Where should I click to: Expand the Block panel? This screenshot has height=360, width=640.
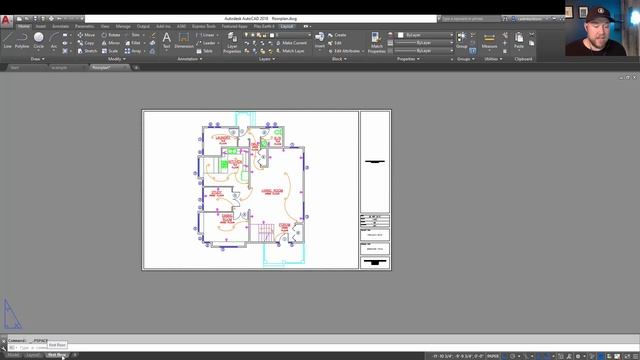click(x=339, y=59)
